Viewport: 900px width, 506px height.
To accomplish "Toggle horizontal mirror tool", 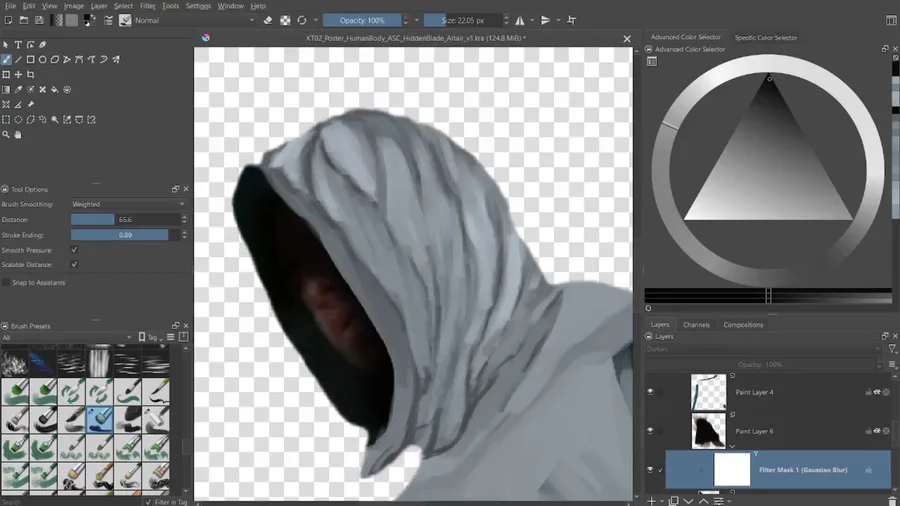I will pyautogui.click(x=519, y=20).
